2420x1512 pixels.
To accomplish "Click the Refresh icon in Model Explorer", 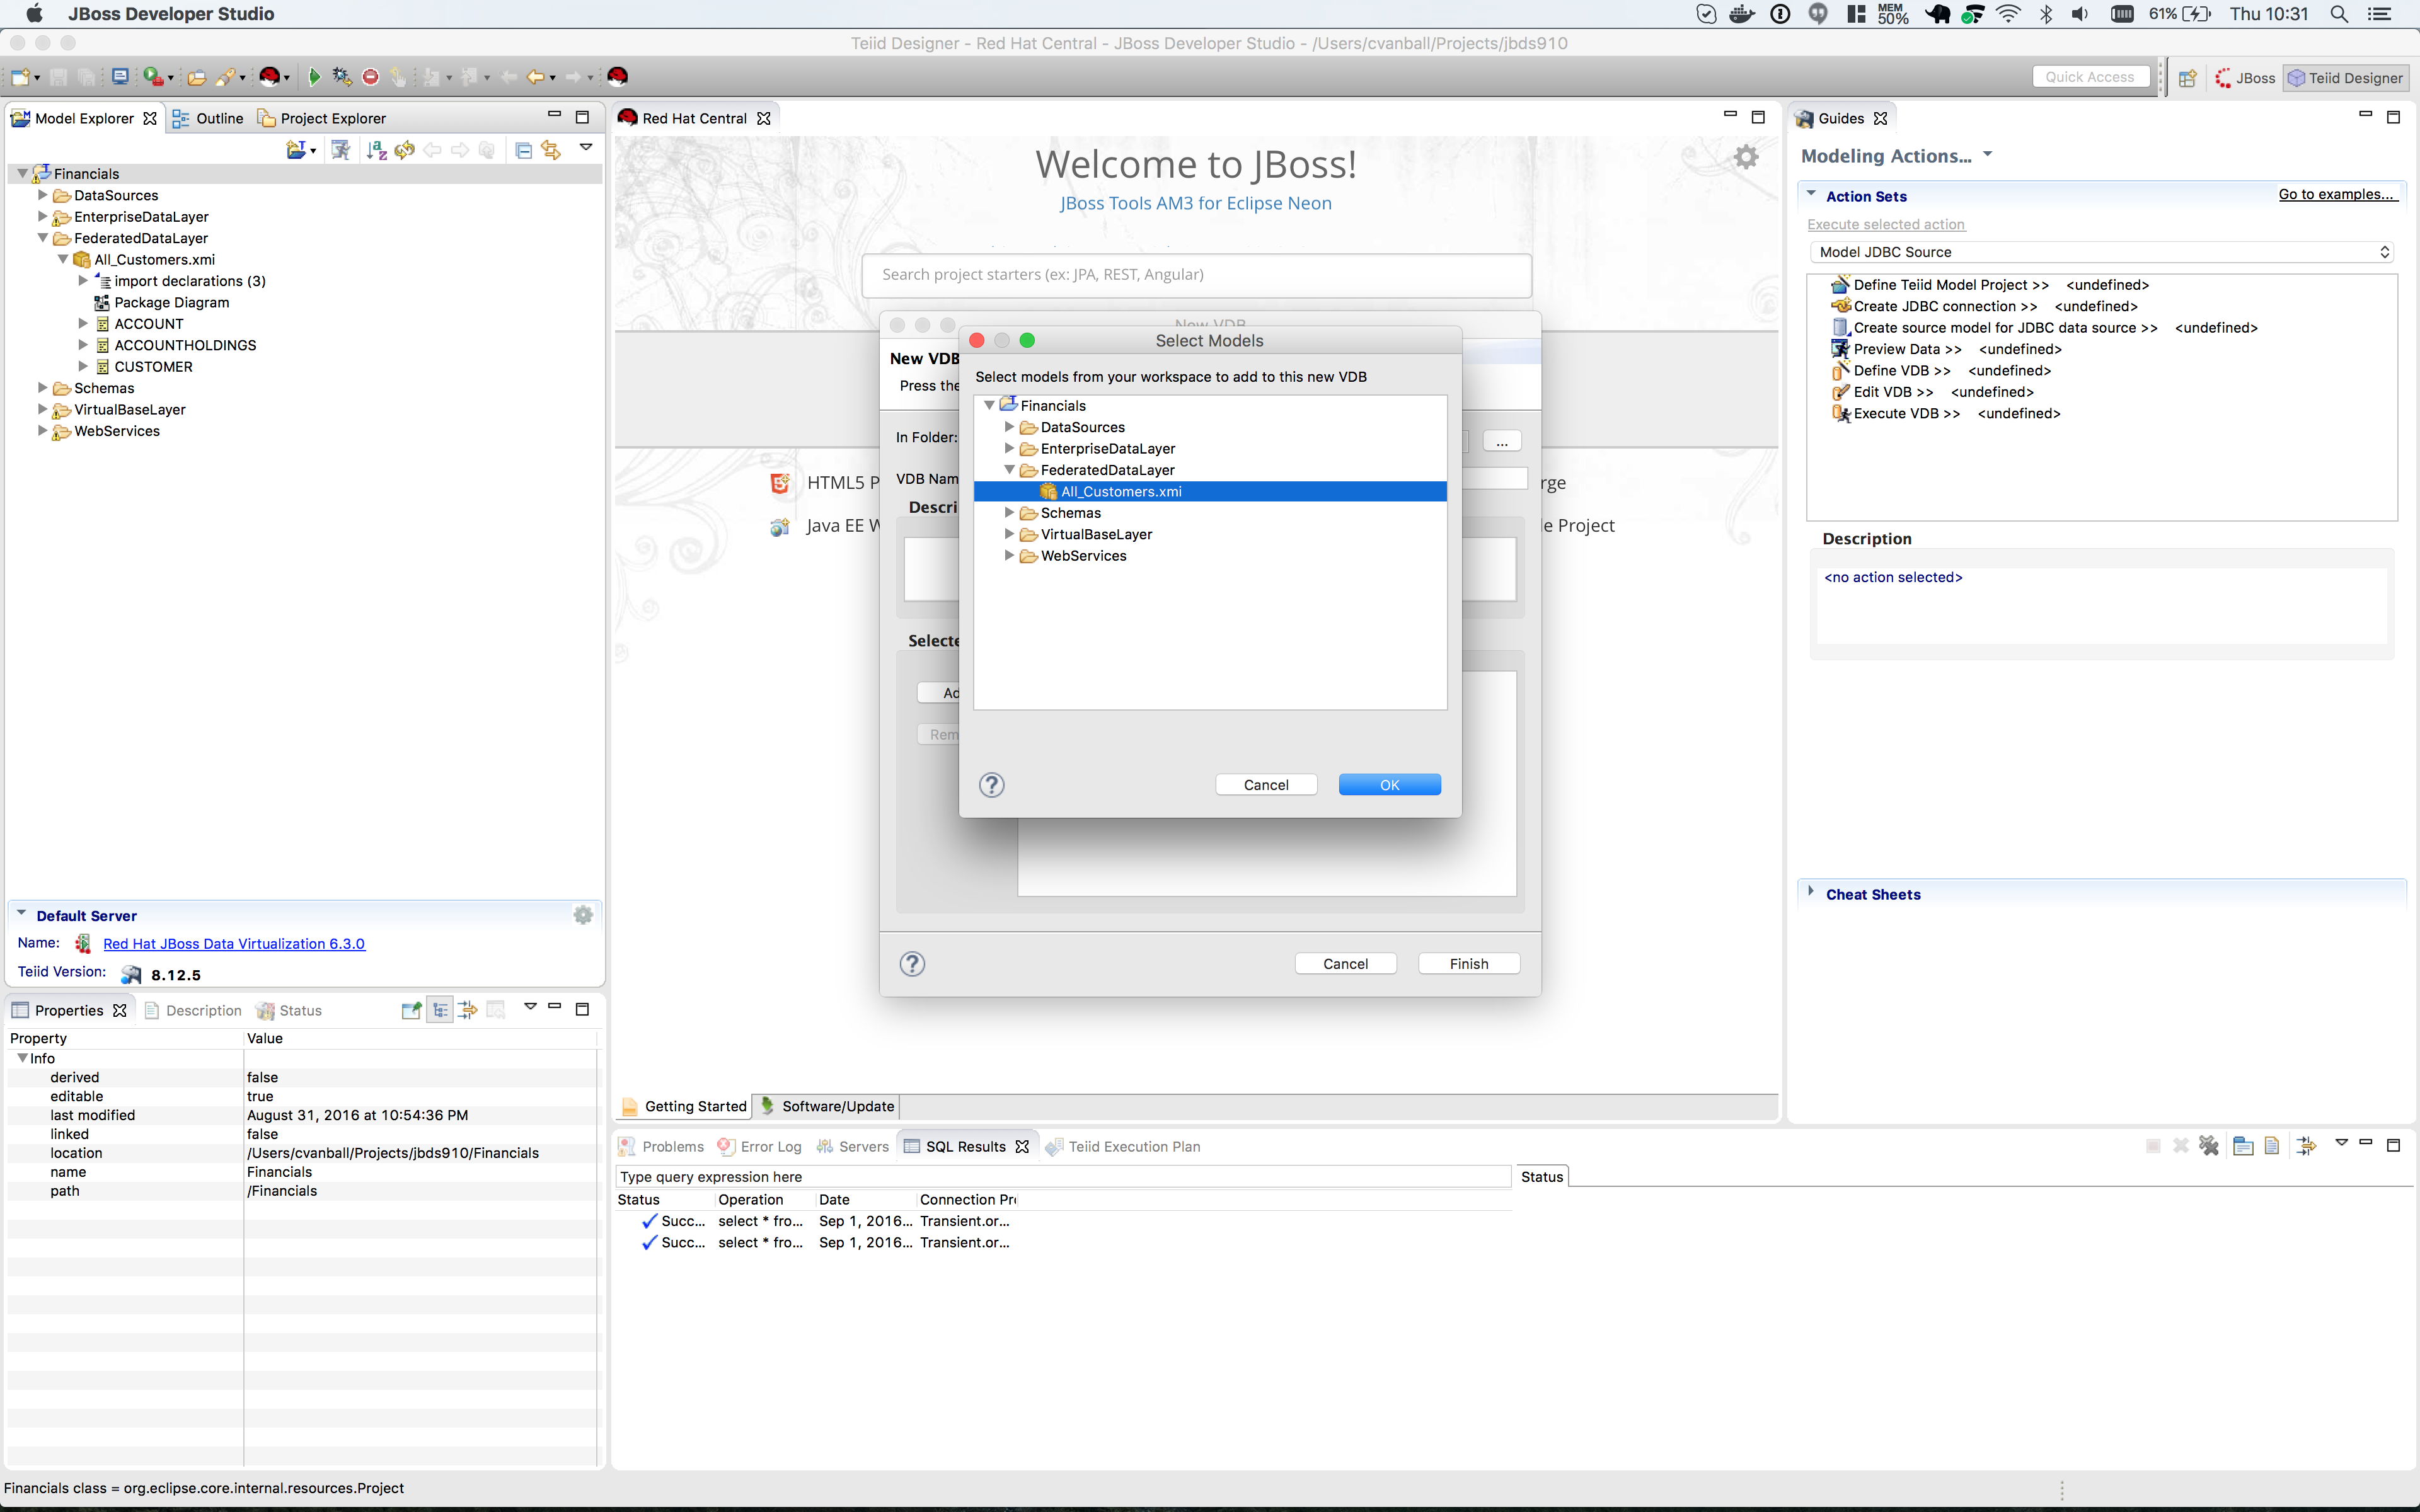I will (405, 150).
